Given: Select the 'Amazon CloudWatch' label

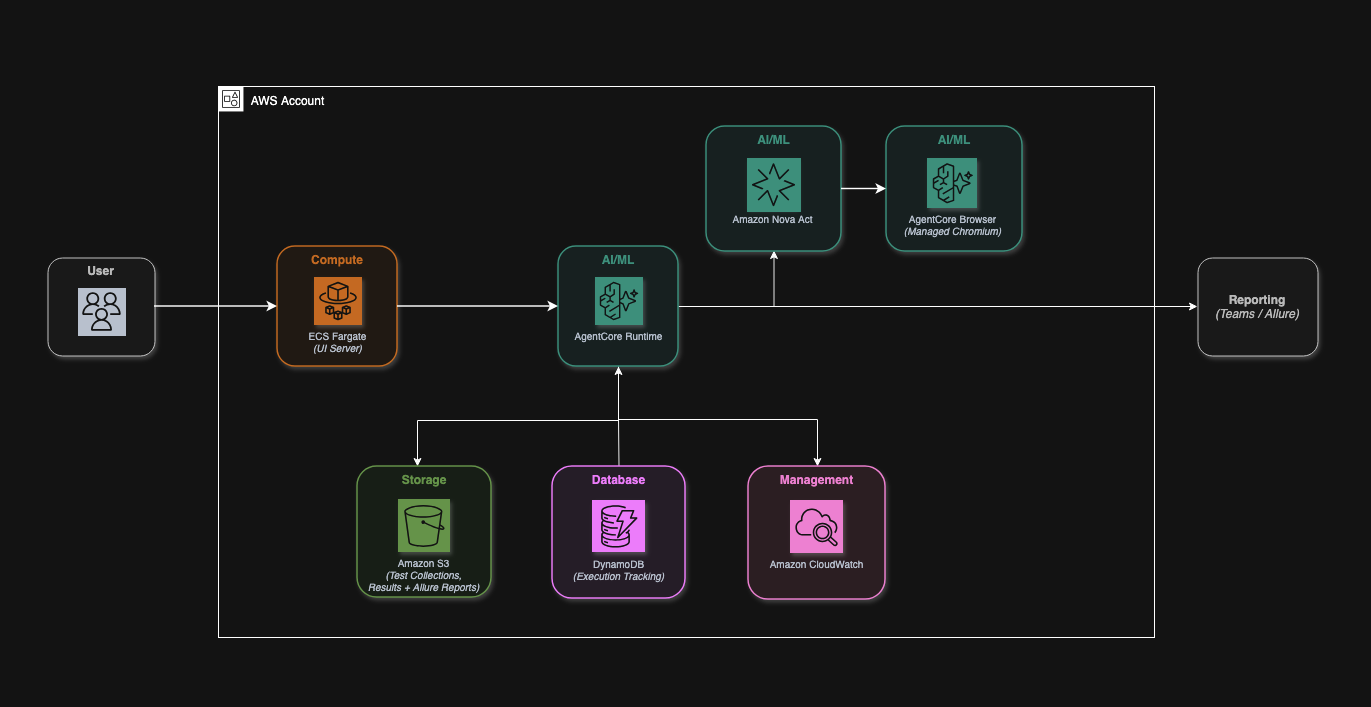Looking at the screenshot, I should 816,564.
